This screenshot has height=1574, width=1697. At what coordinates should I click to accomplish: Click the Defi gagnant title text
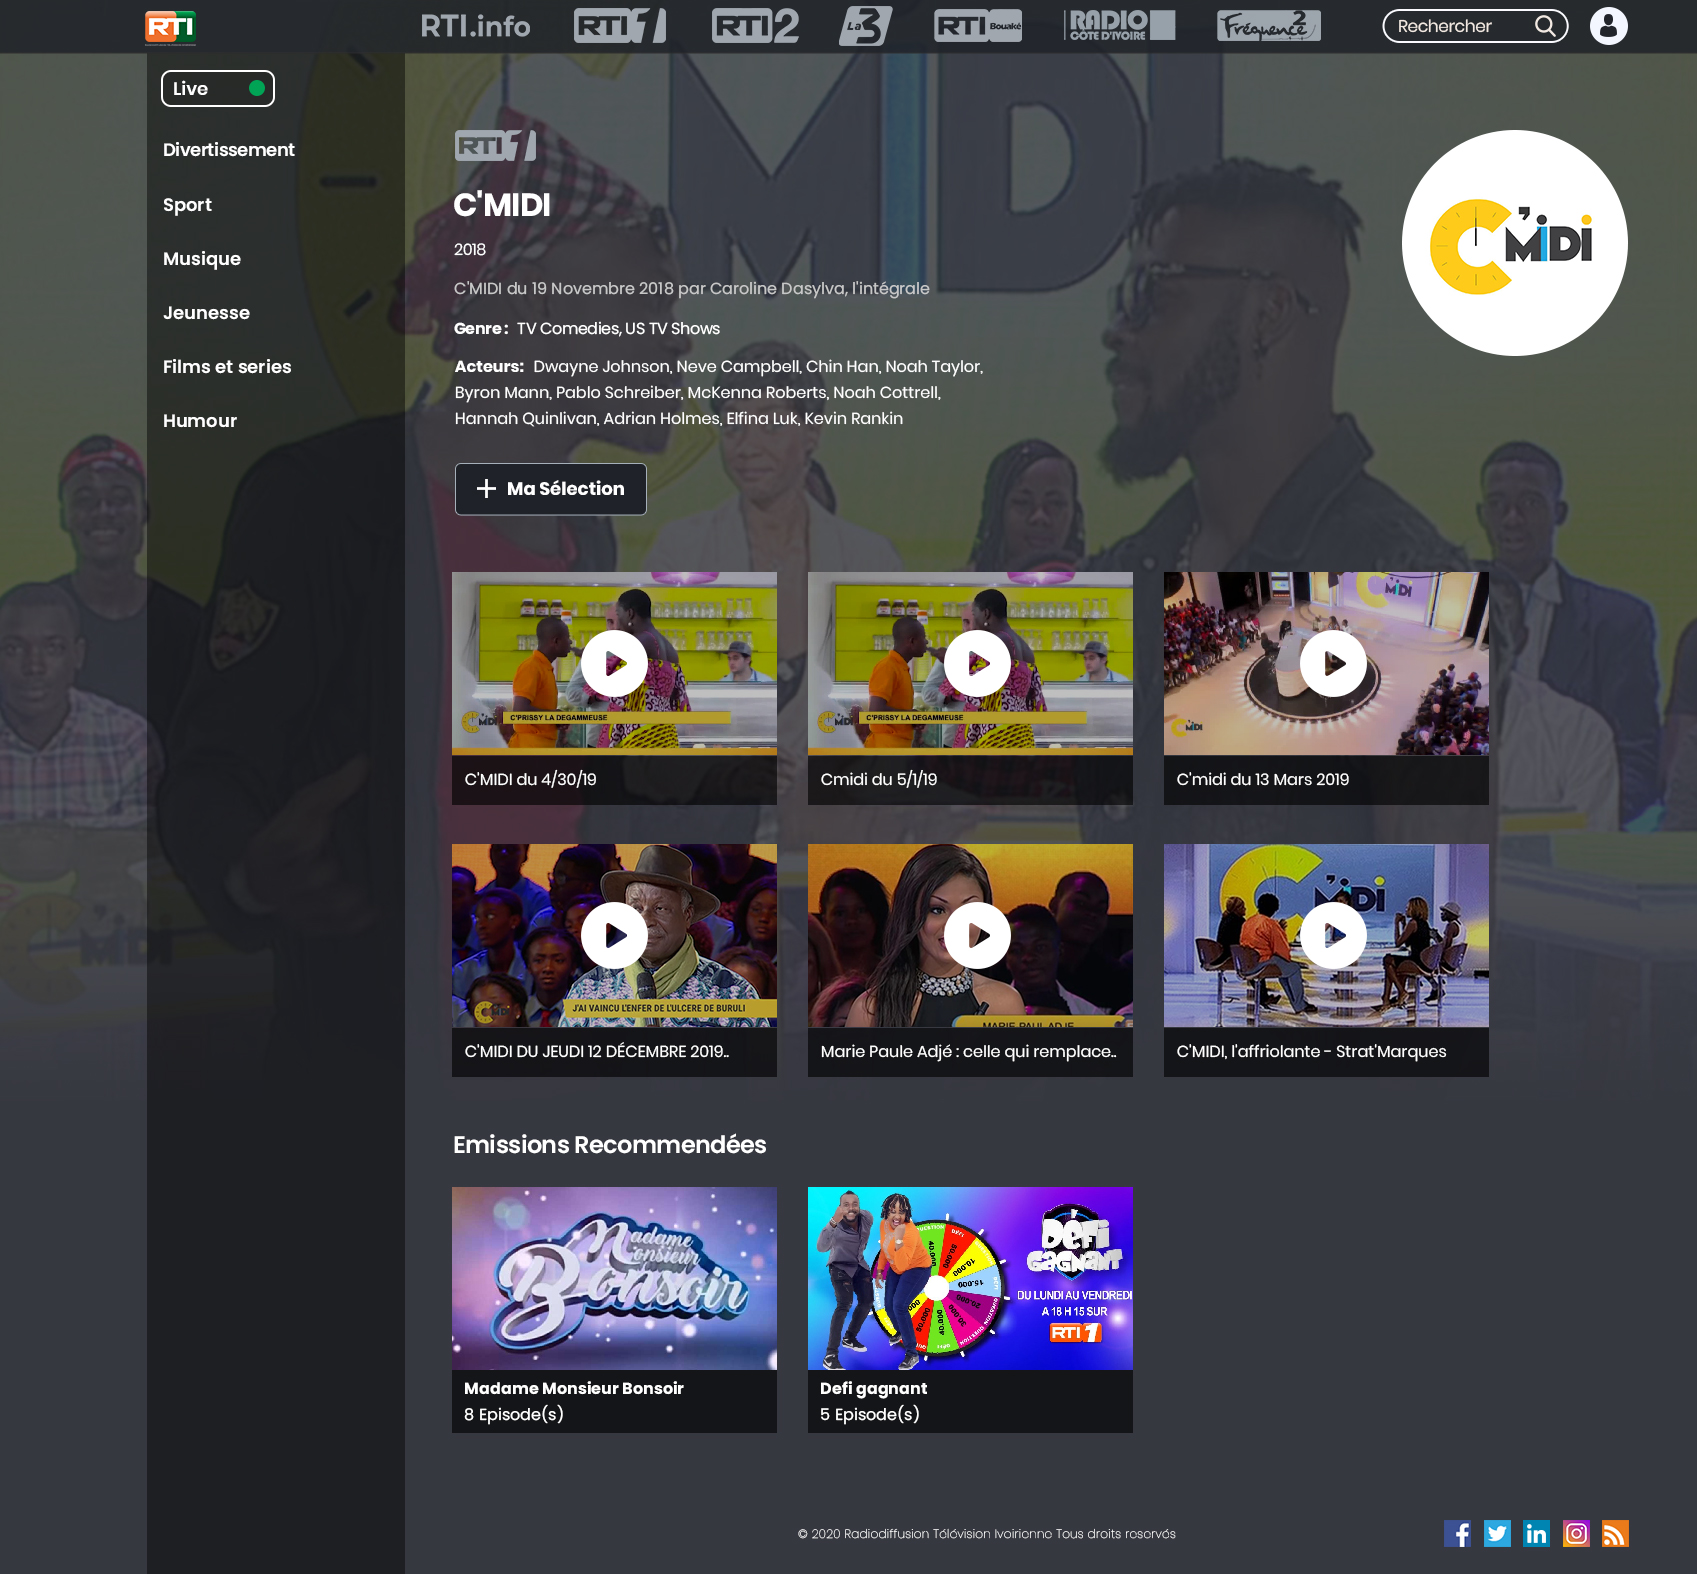(874, 1389)
